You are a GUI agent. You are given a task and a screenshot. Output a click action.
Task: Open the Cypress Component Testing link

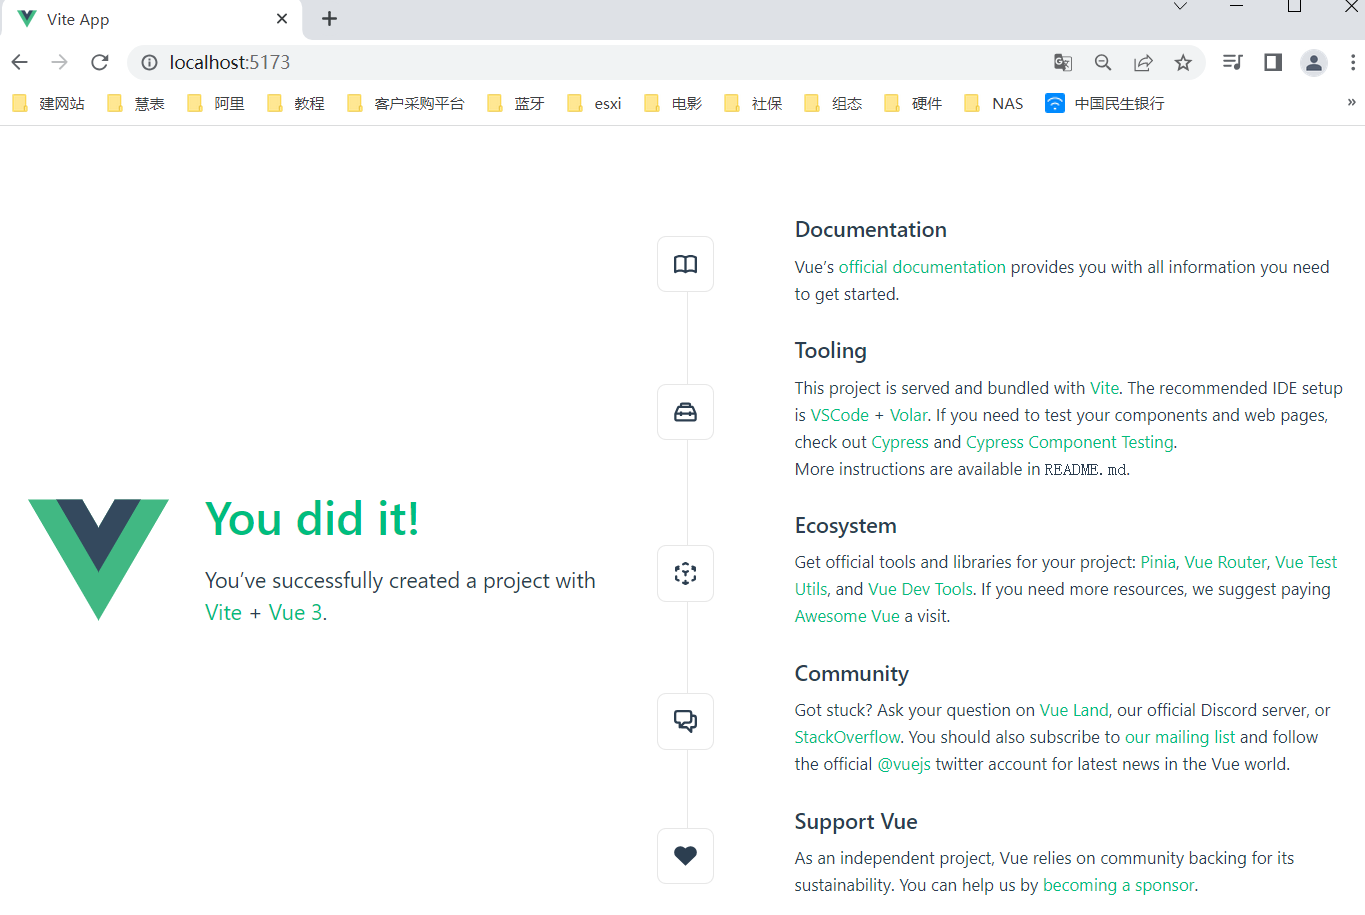point(1069,442)
